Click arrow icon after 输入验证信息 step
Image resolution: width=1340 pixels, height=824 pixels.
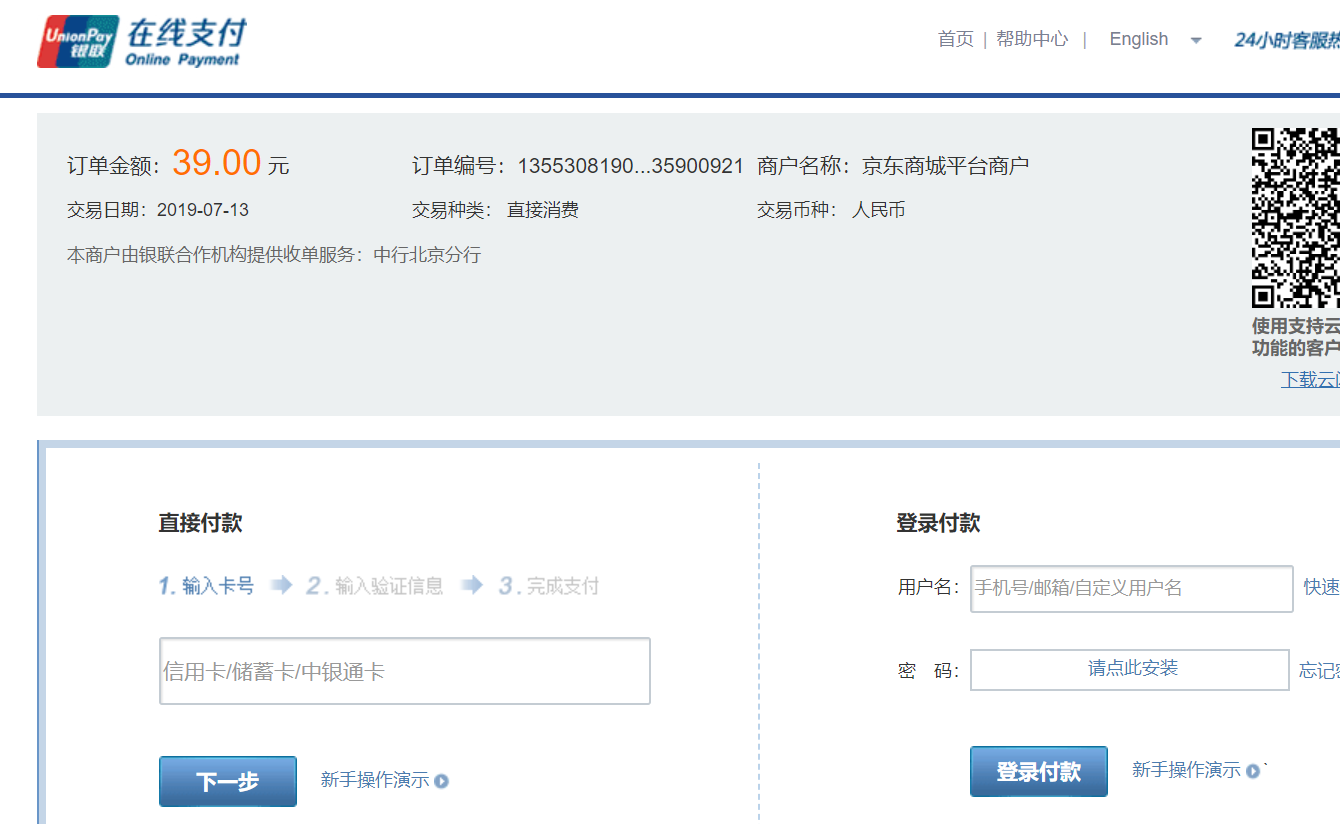coord(472,586)
